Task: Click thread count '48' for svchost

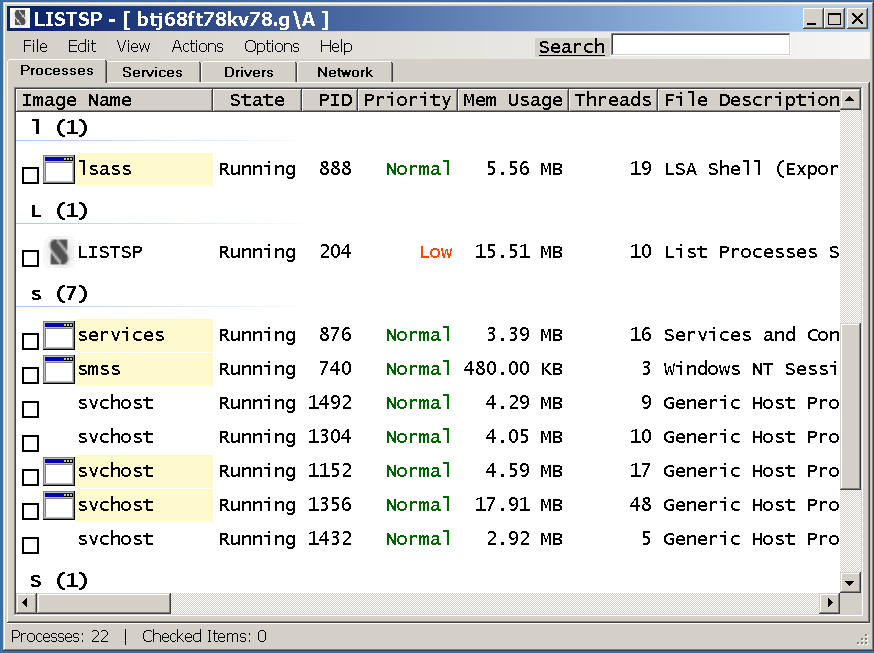Action: [x=640, y=505]
